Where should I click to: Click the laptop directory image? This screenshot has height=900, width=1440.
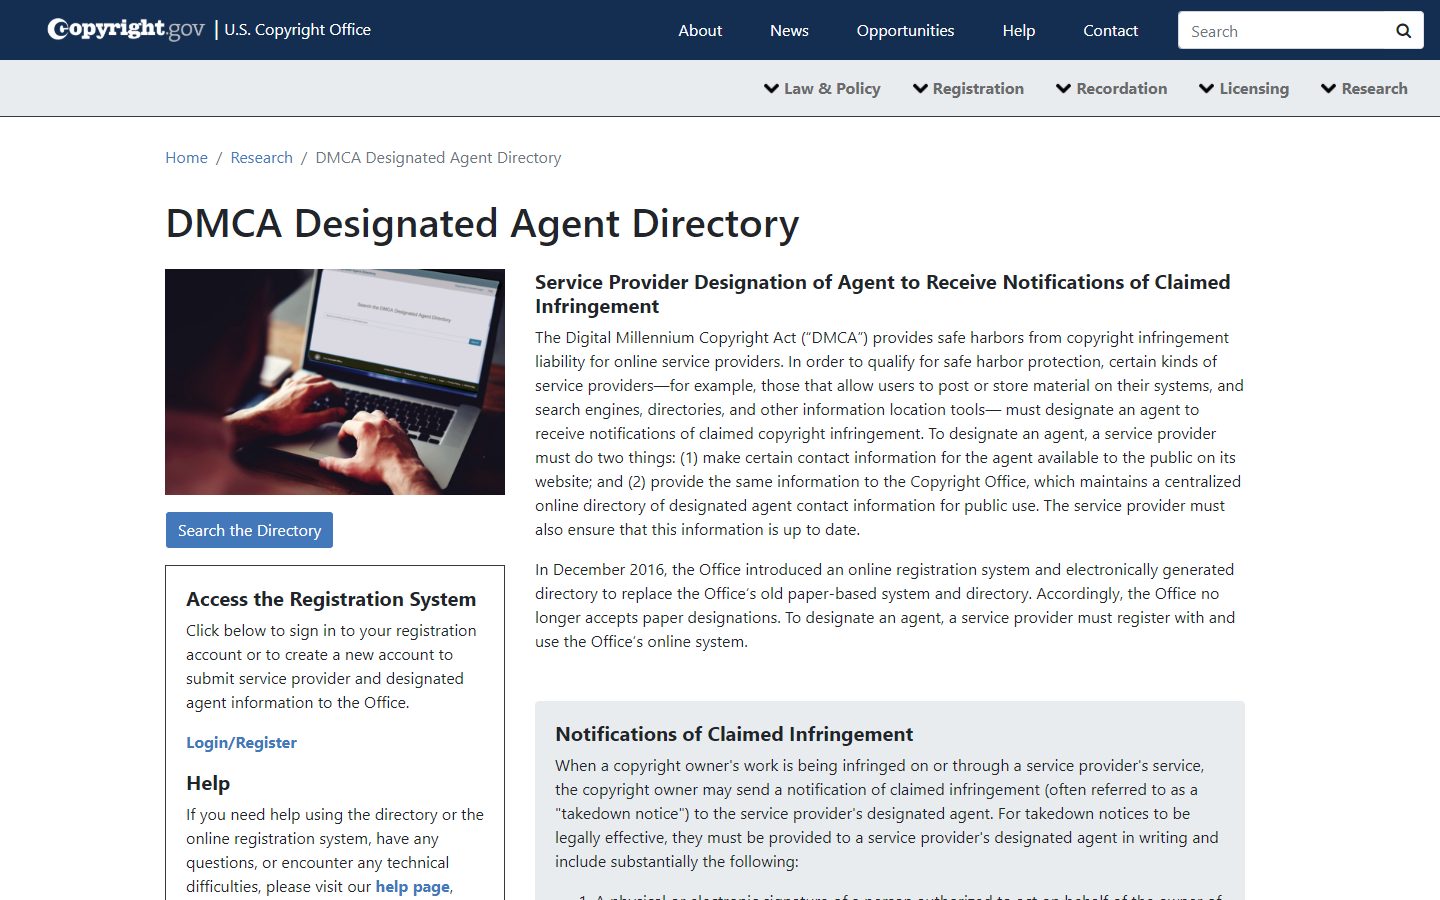tap(335, 382)
